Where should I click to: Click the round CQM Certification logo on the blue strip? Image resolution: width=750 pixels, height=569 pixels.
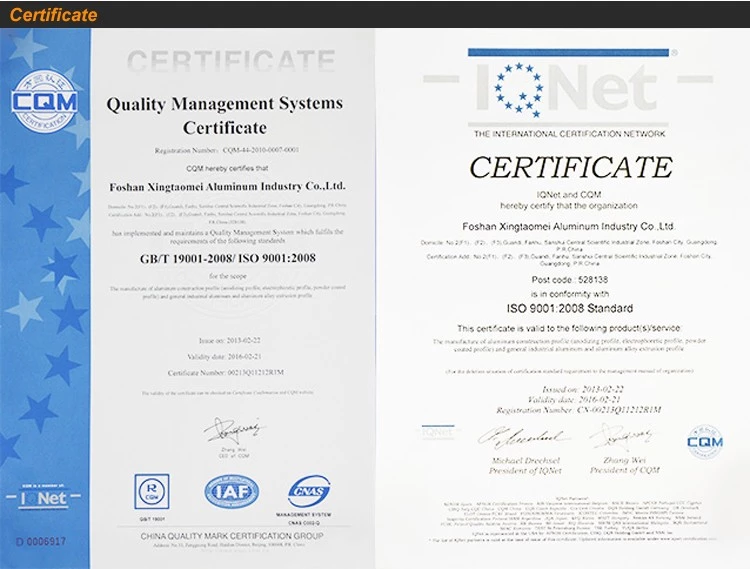click(44, 101)
